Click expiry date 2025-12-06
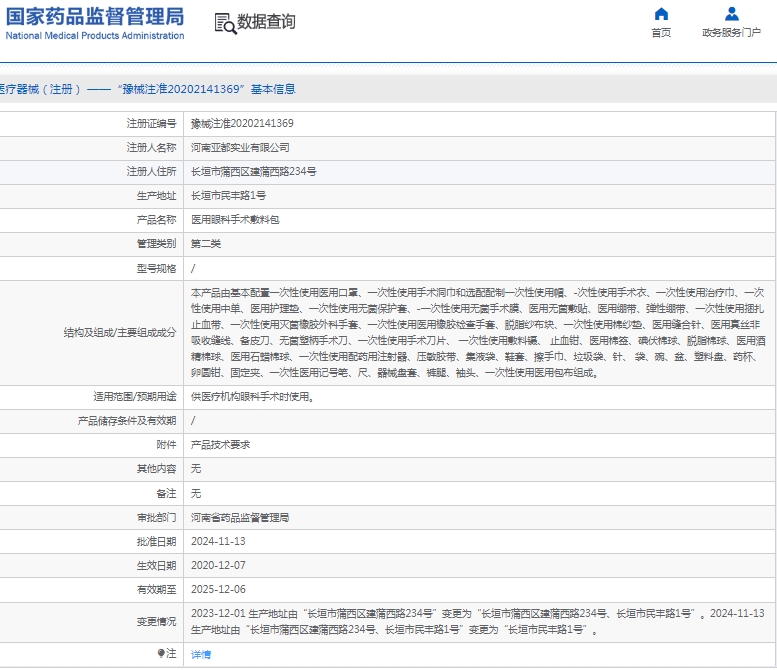 pyautogui.click(x=219, y=589)
